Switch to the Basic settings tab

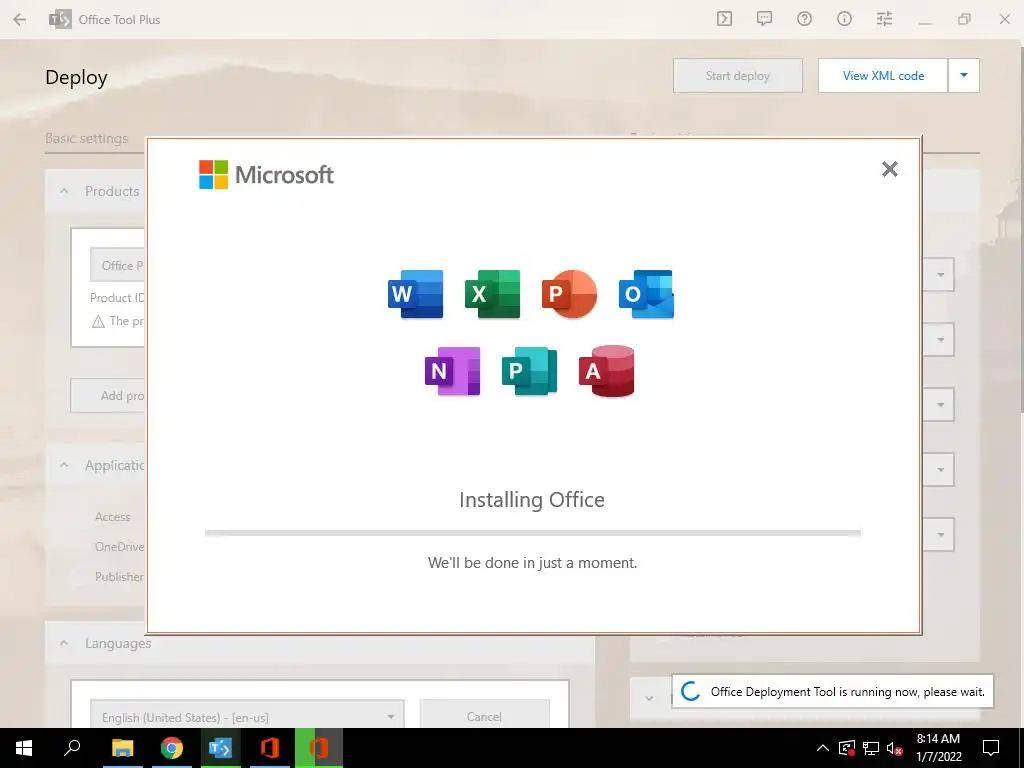[x=87, y=138]
